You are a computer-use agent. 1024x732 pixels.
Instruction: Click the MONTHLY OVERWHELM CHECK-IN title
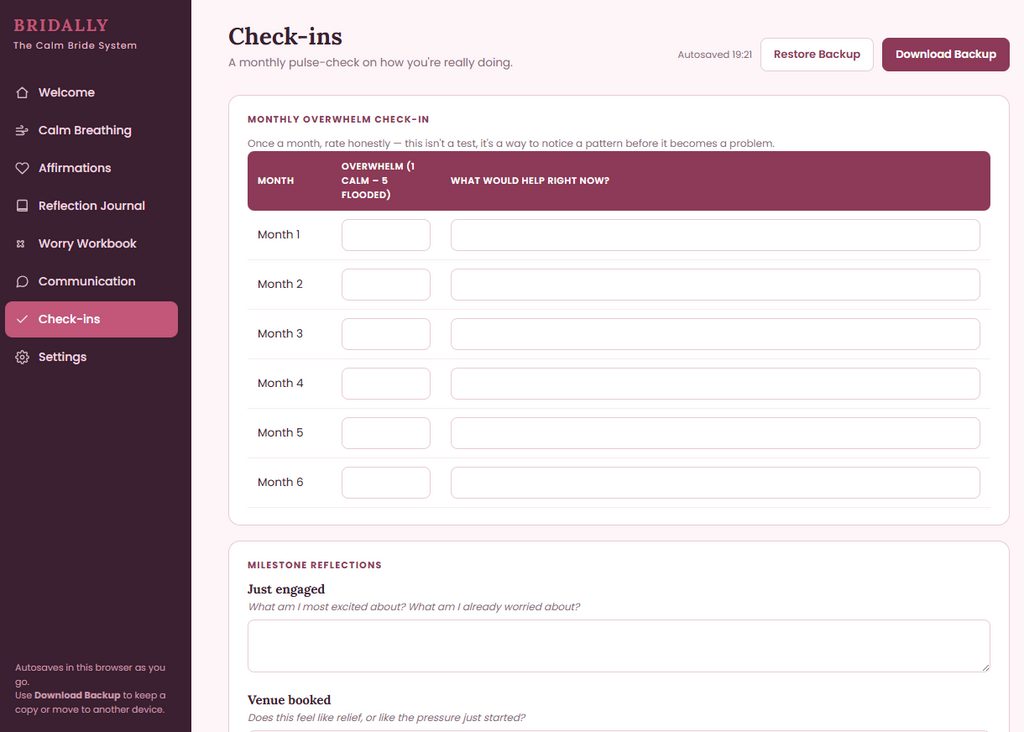tap(338, 119)
